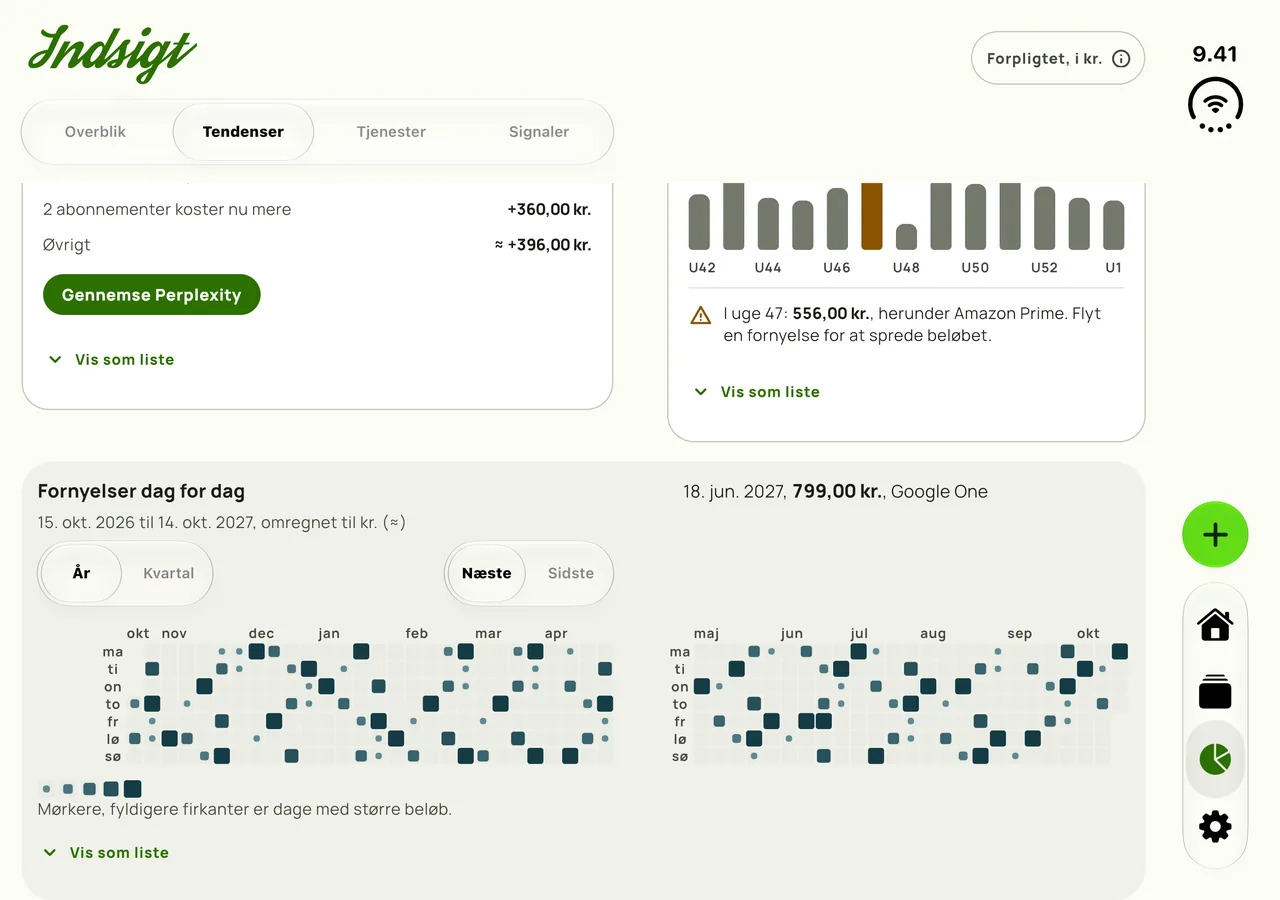Open the settings gear icon
The height and width of the screenshot is (900, 1280).
click(x=1215, y=827)
